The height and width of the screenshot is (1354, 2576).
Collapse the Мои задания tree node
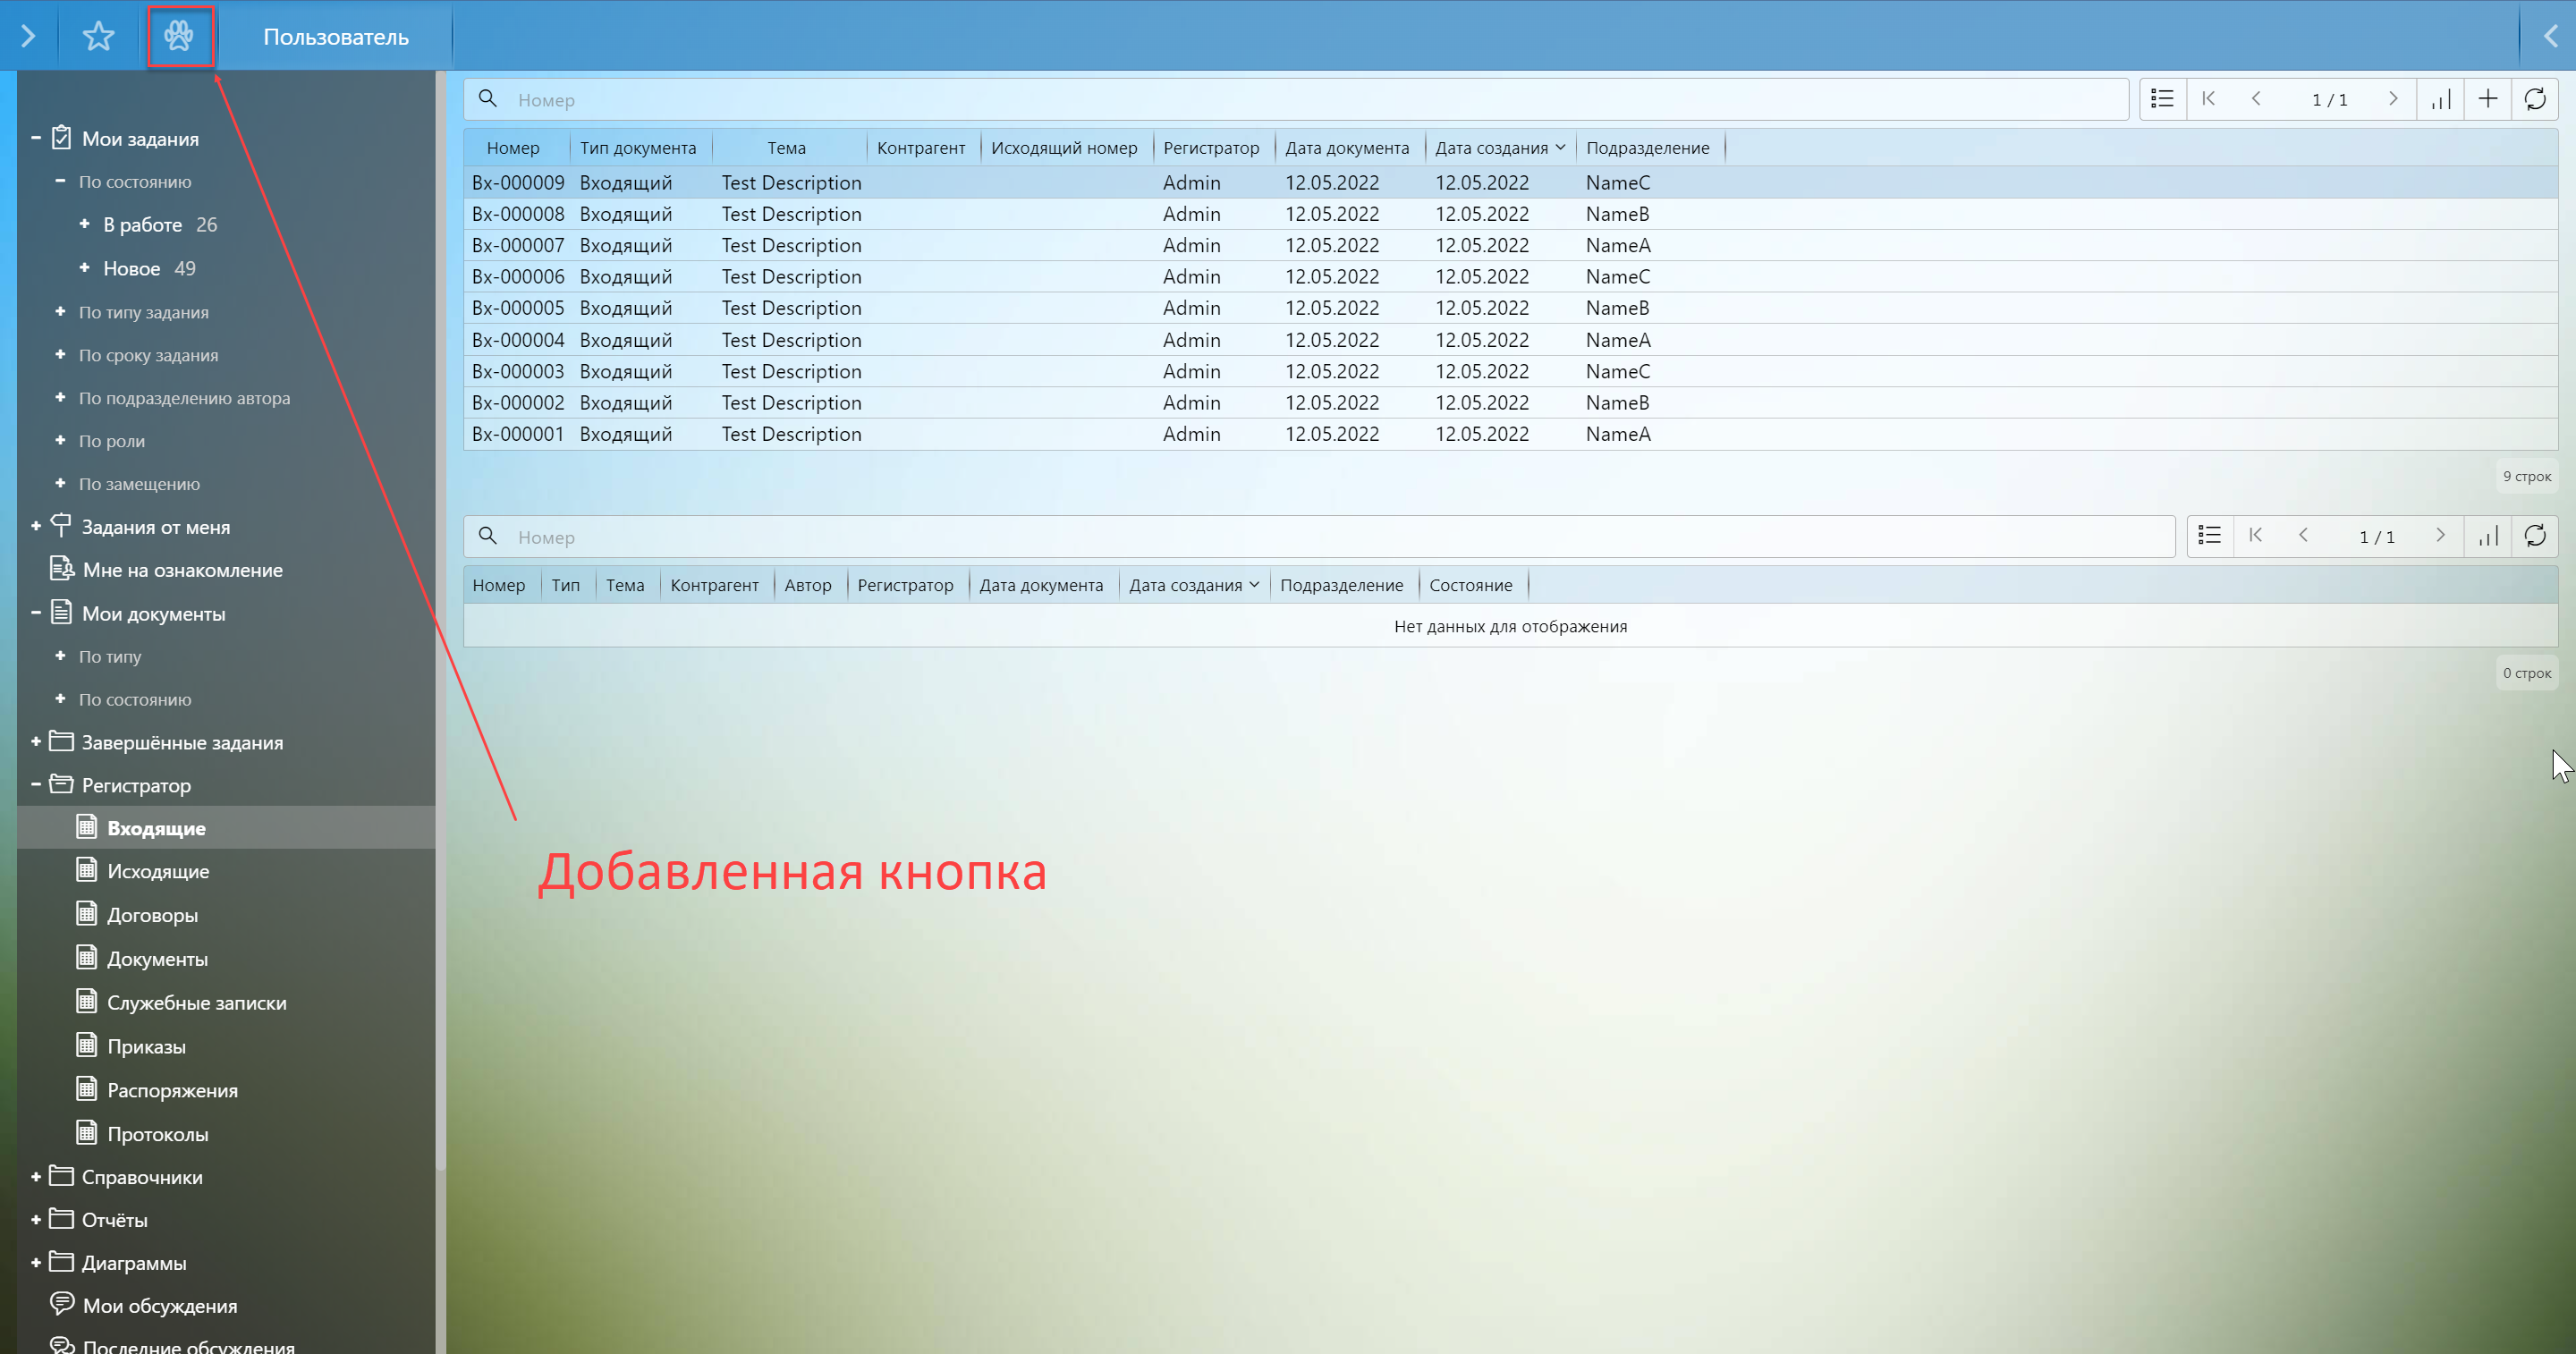36,138
